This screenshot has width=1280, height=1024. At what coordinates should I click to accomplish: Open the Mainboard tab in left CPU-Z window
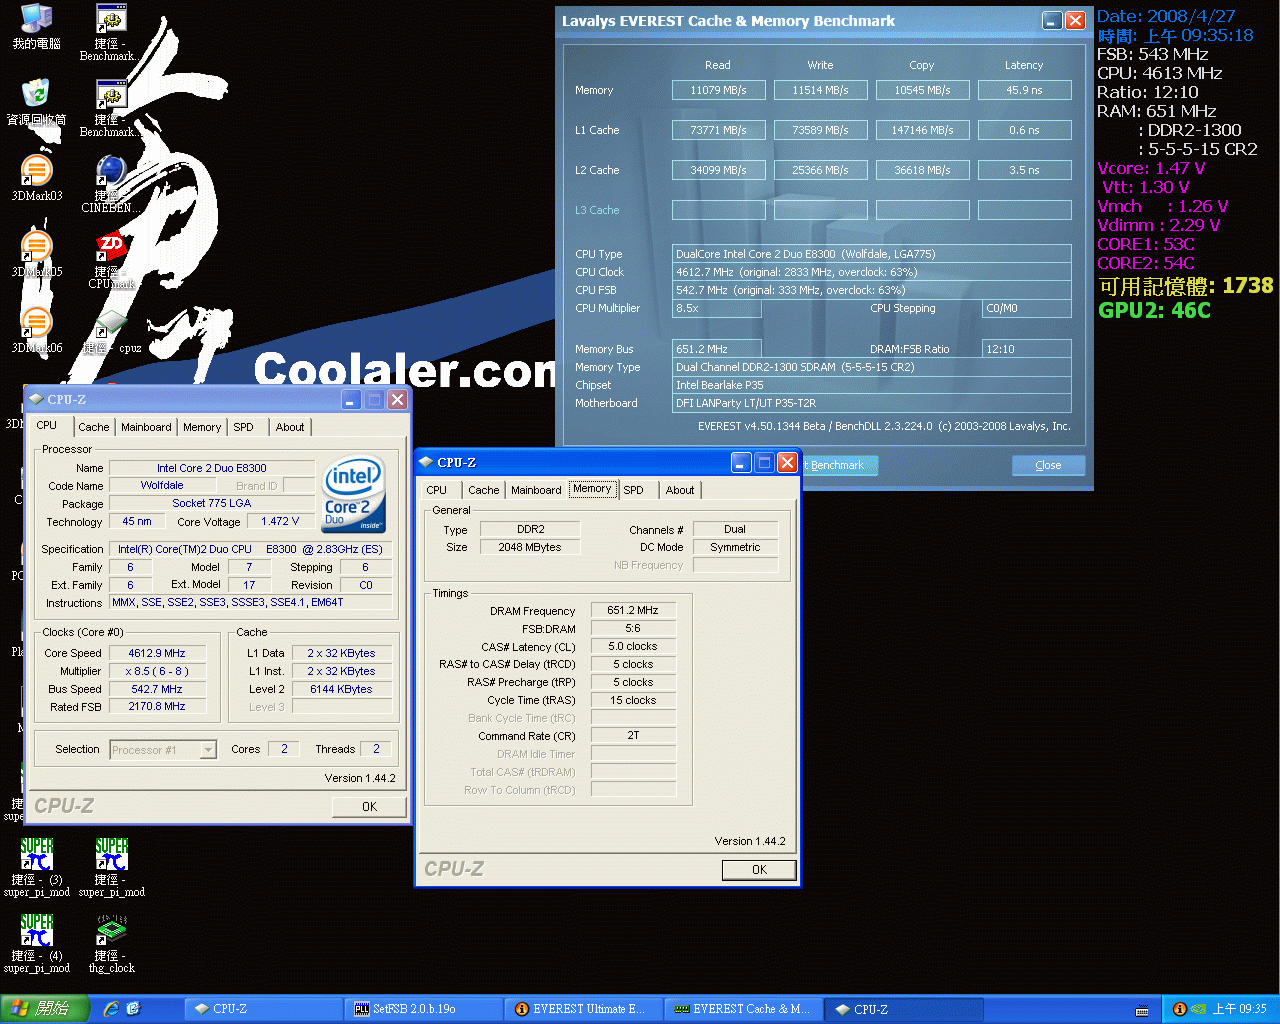pyautogui.click(x=146, y=427)
